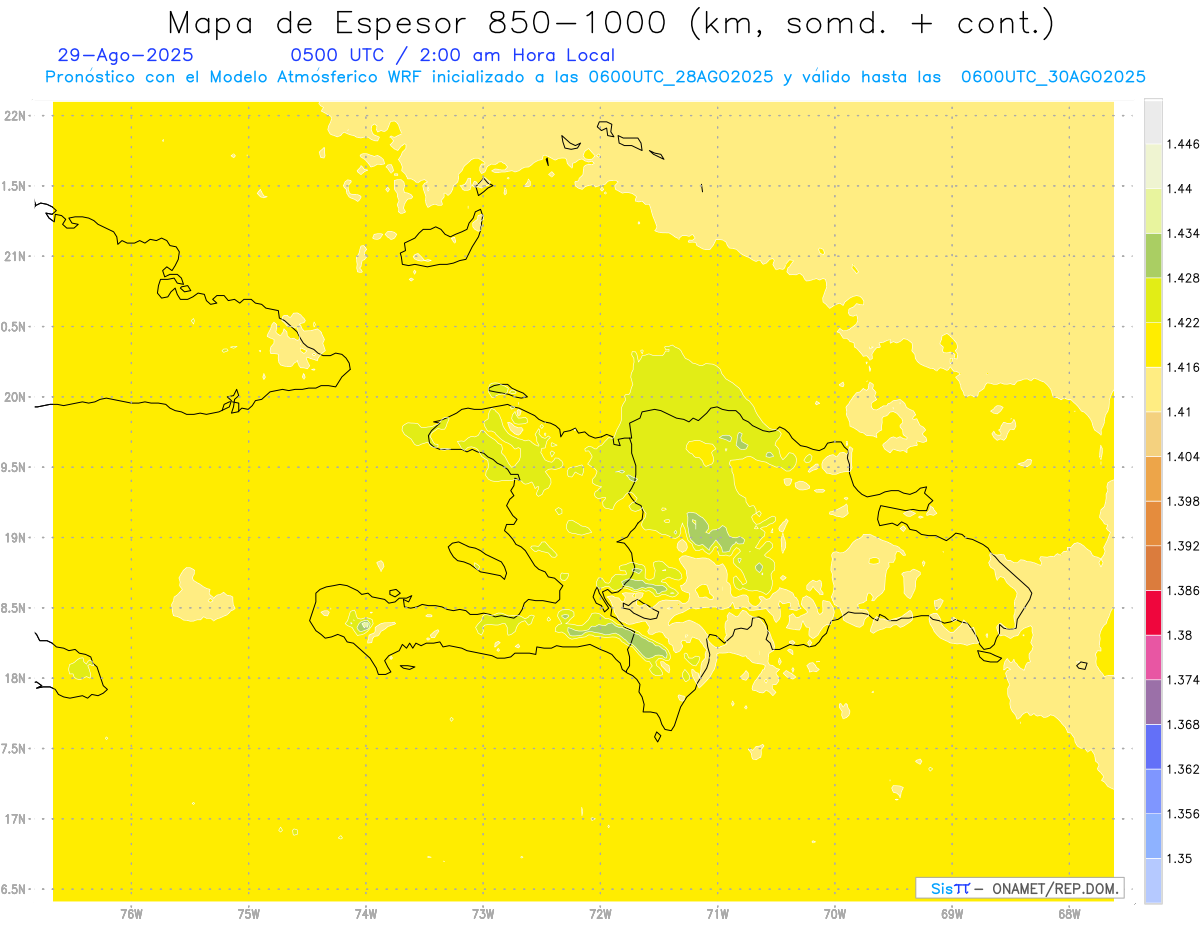
Task: Click the color bar value '1.422'
Action: coord(1185,322)
